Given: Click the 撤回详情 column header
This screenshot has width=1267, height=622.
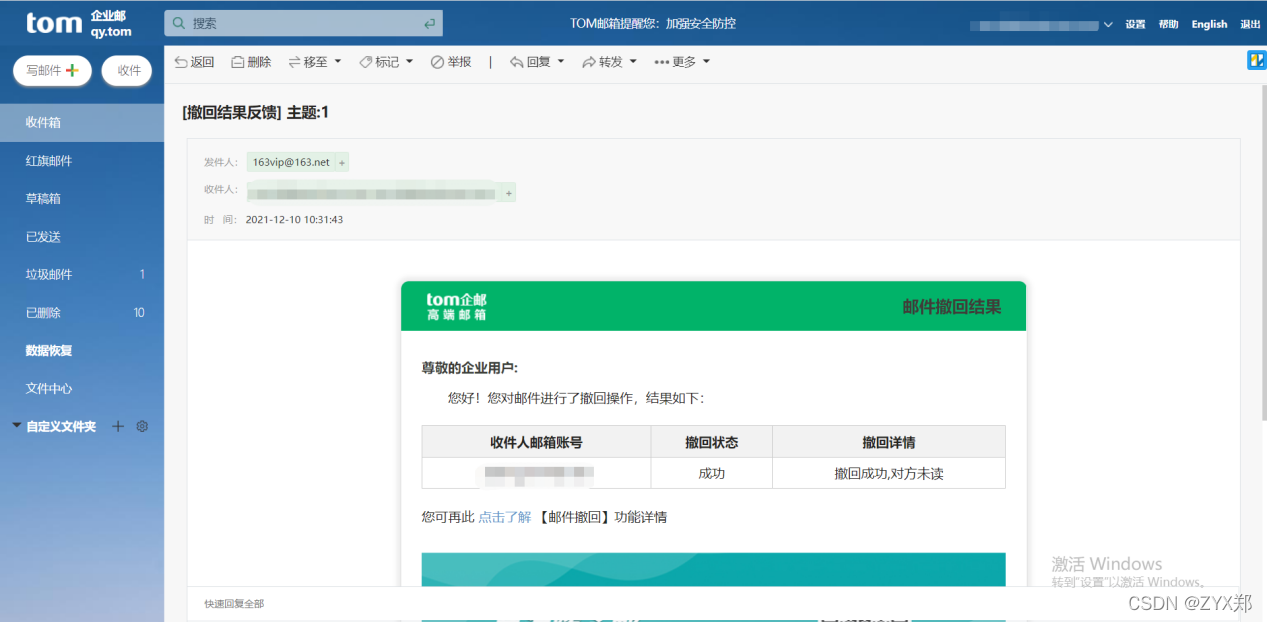Looking at the screenshot, I should 889,442.
